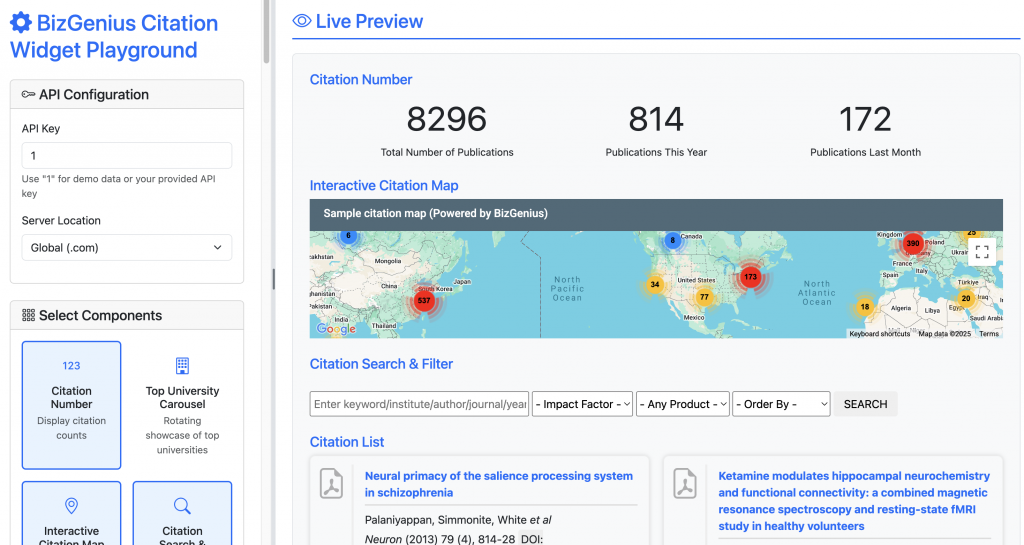
Task: Click the panel divider handle between sidebar and preview
Action: 274,279
